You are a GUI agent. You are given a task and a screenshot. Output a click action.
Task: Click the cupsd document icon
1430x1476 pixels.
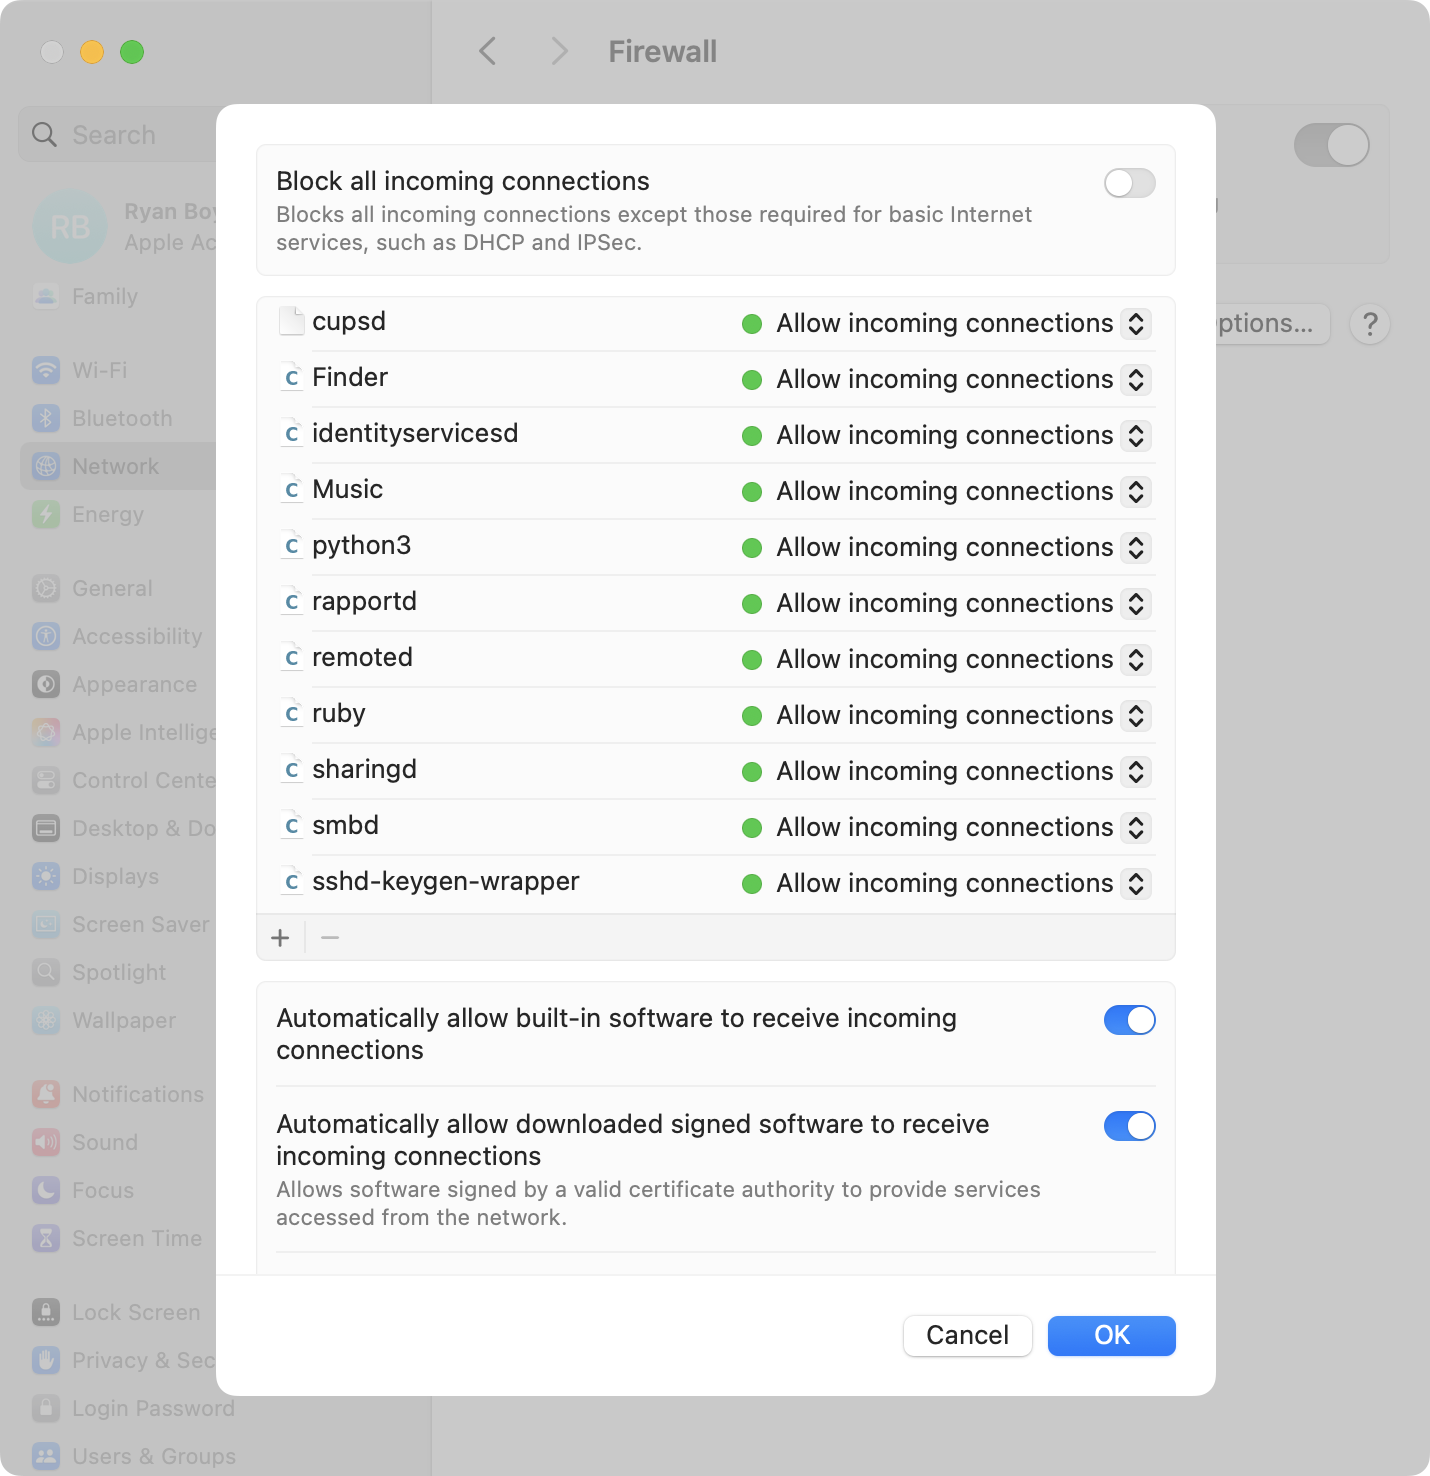291,321
